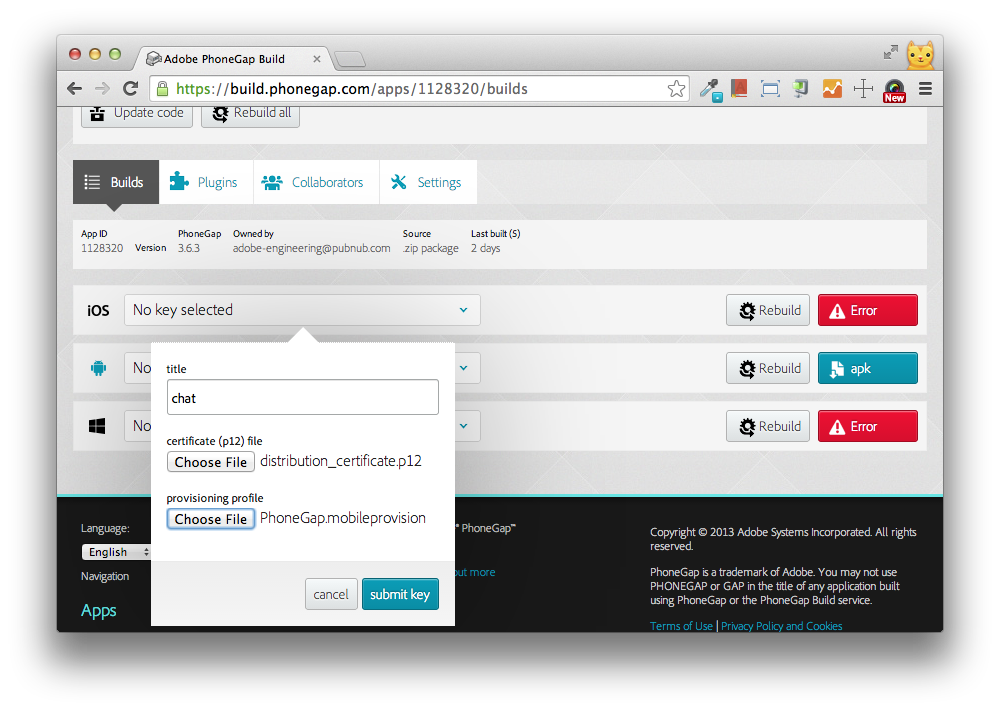Cancel the signing key form
The width and height of the screenshot is (1000, 711).
pyautogui.click(x=331, y=594)
